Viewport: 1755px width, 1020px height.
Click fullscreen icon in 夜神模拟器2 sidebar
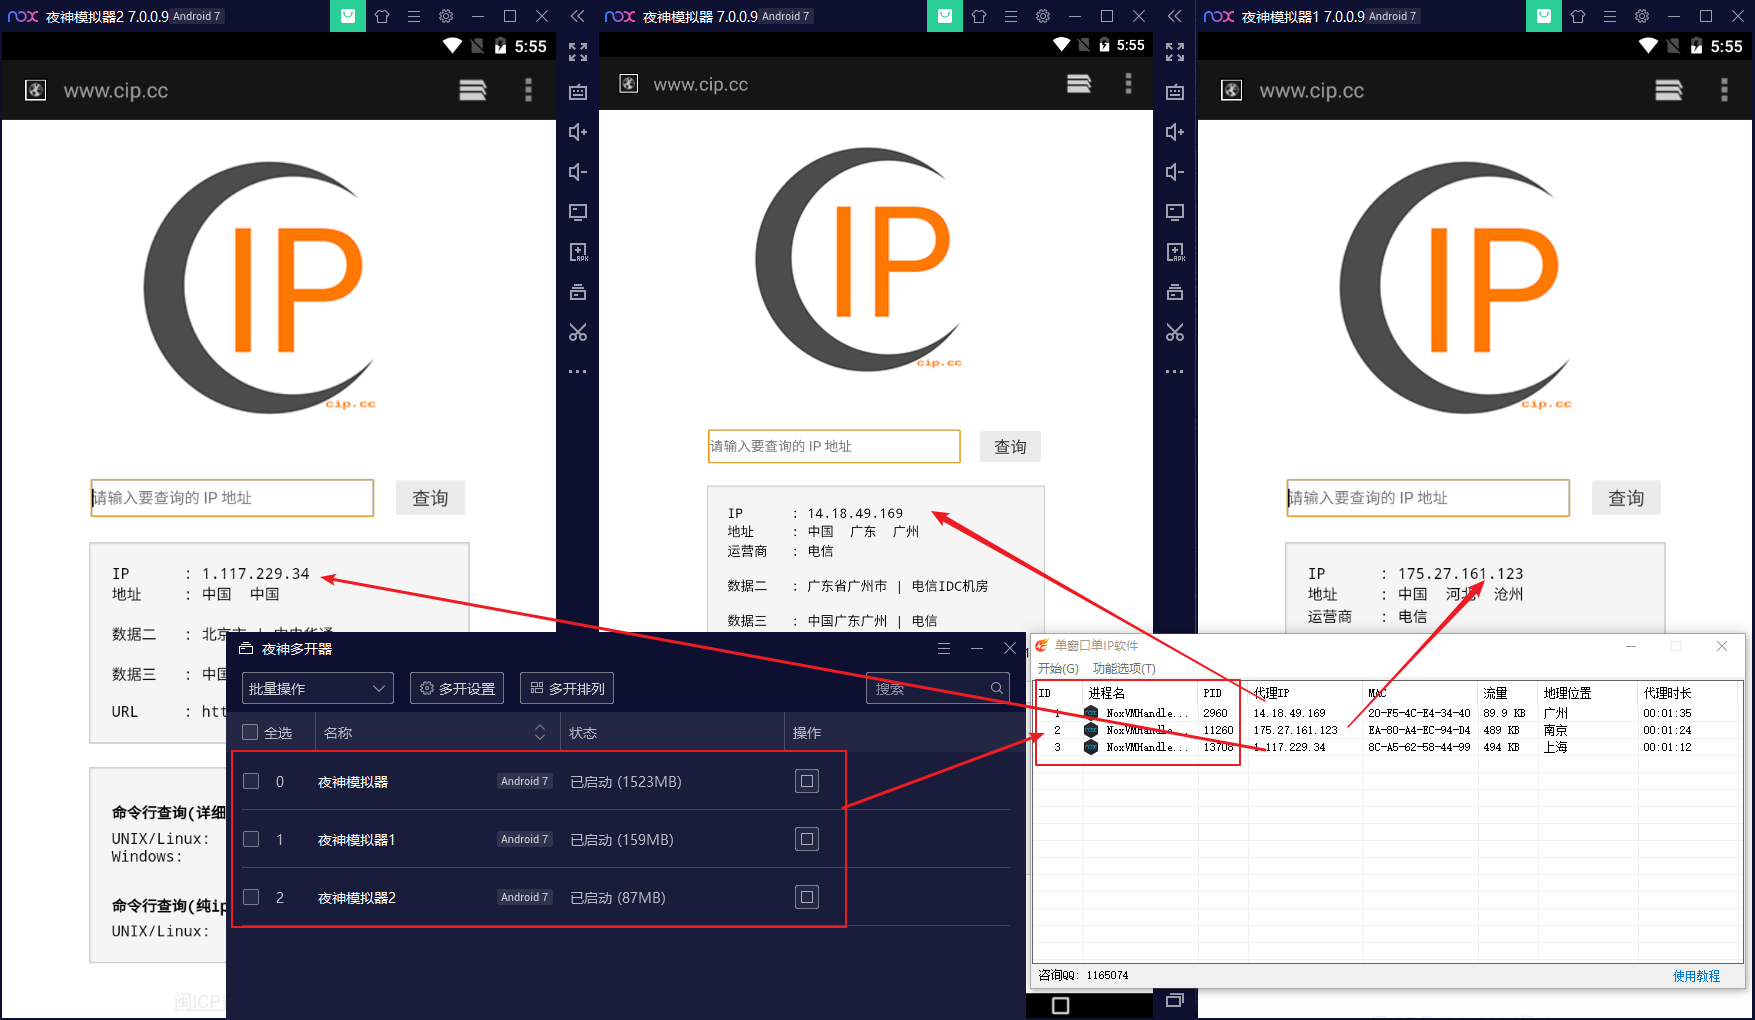578,52
